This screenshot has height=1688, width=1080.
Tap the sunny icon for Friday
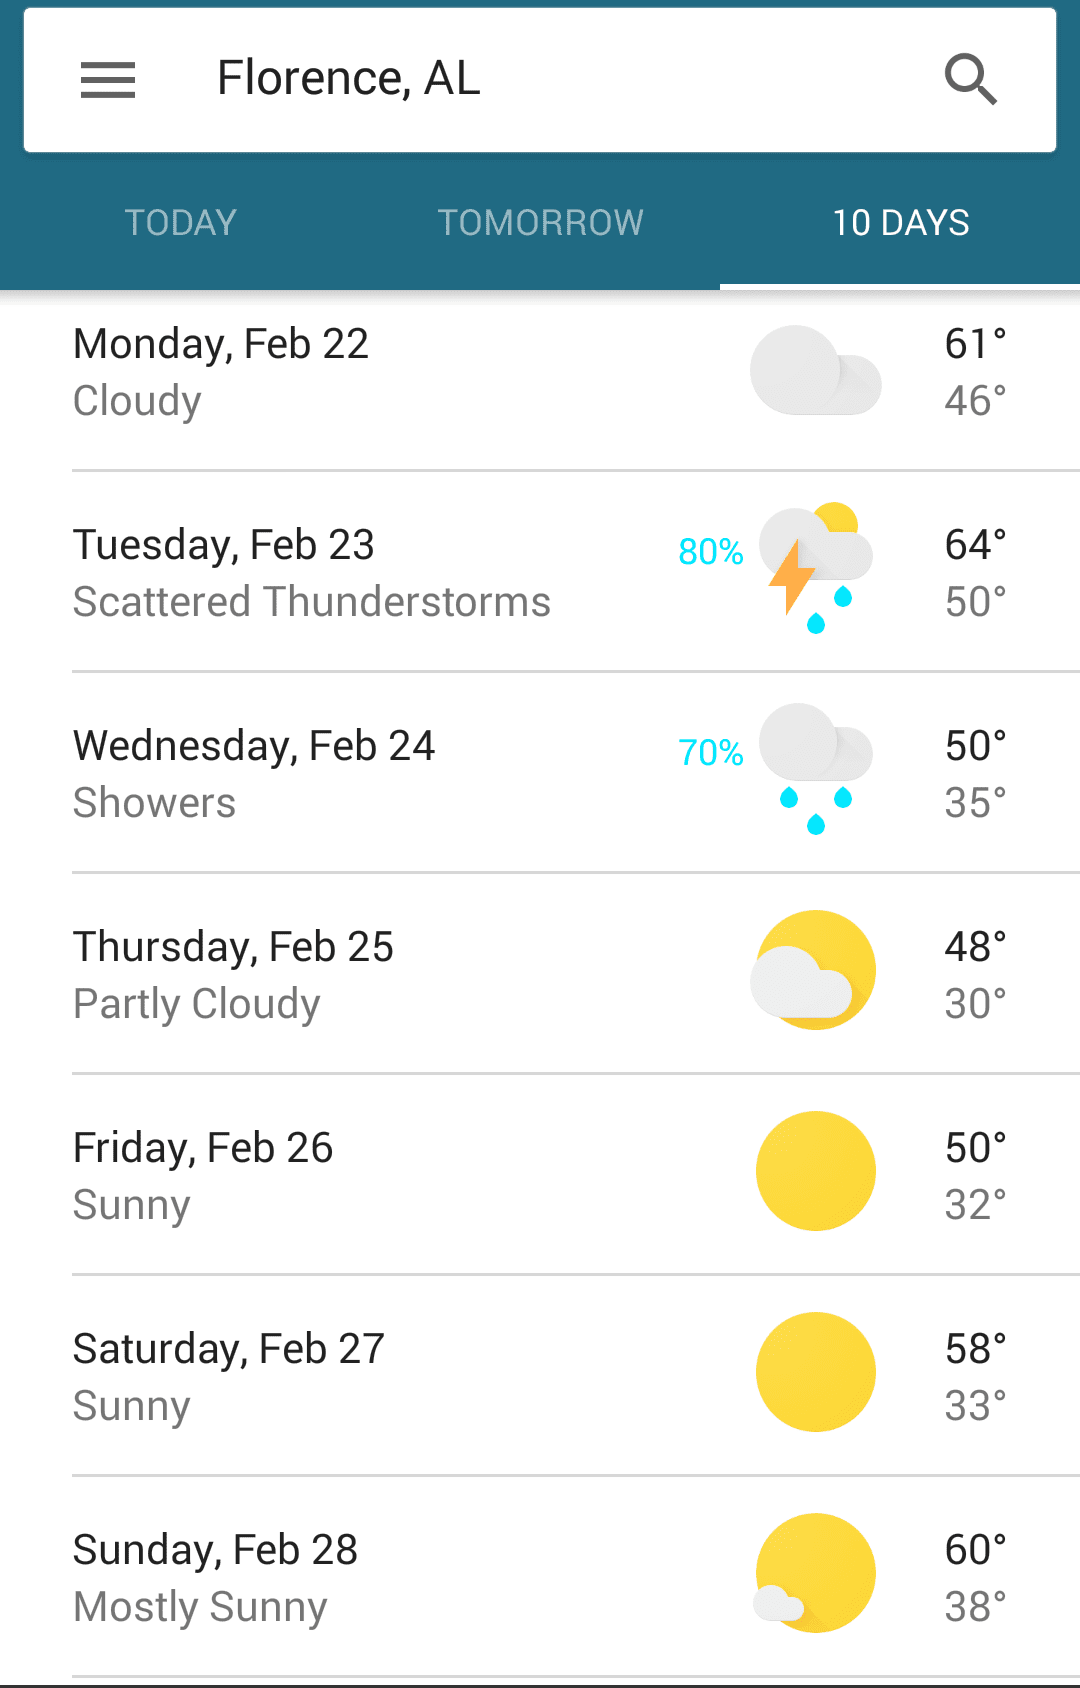click(815, 1171)
